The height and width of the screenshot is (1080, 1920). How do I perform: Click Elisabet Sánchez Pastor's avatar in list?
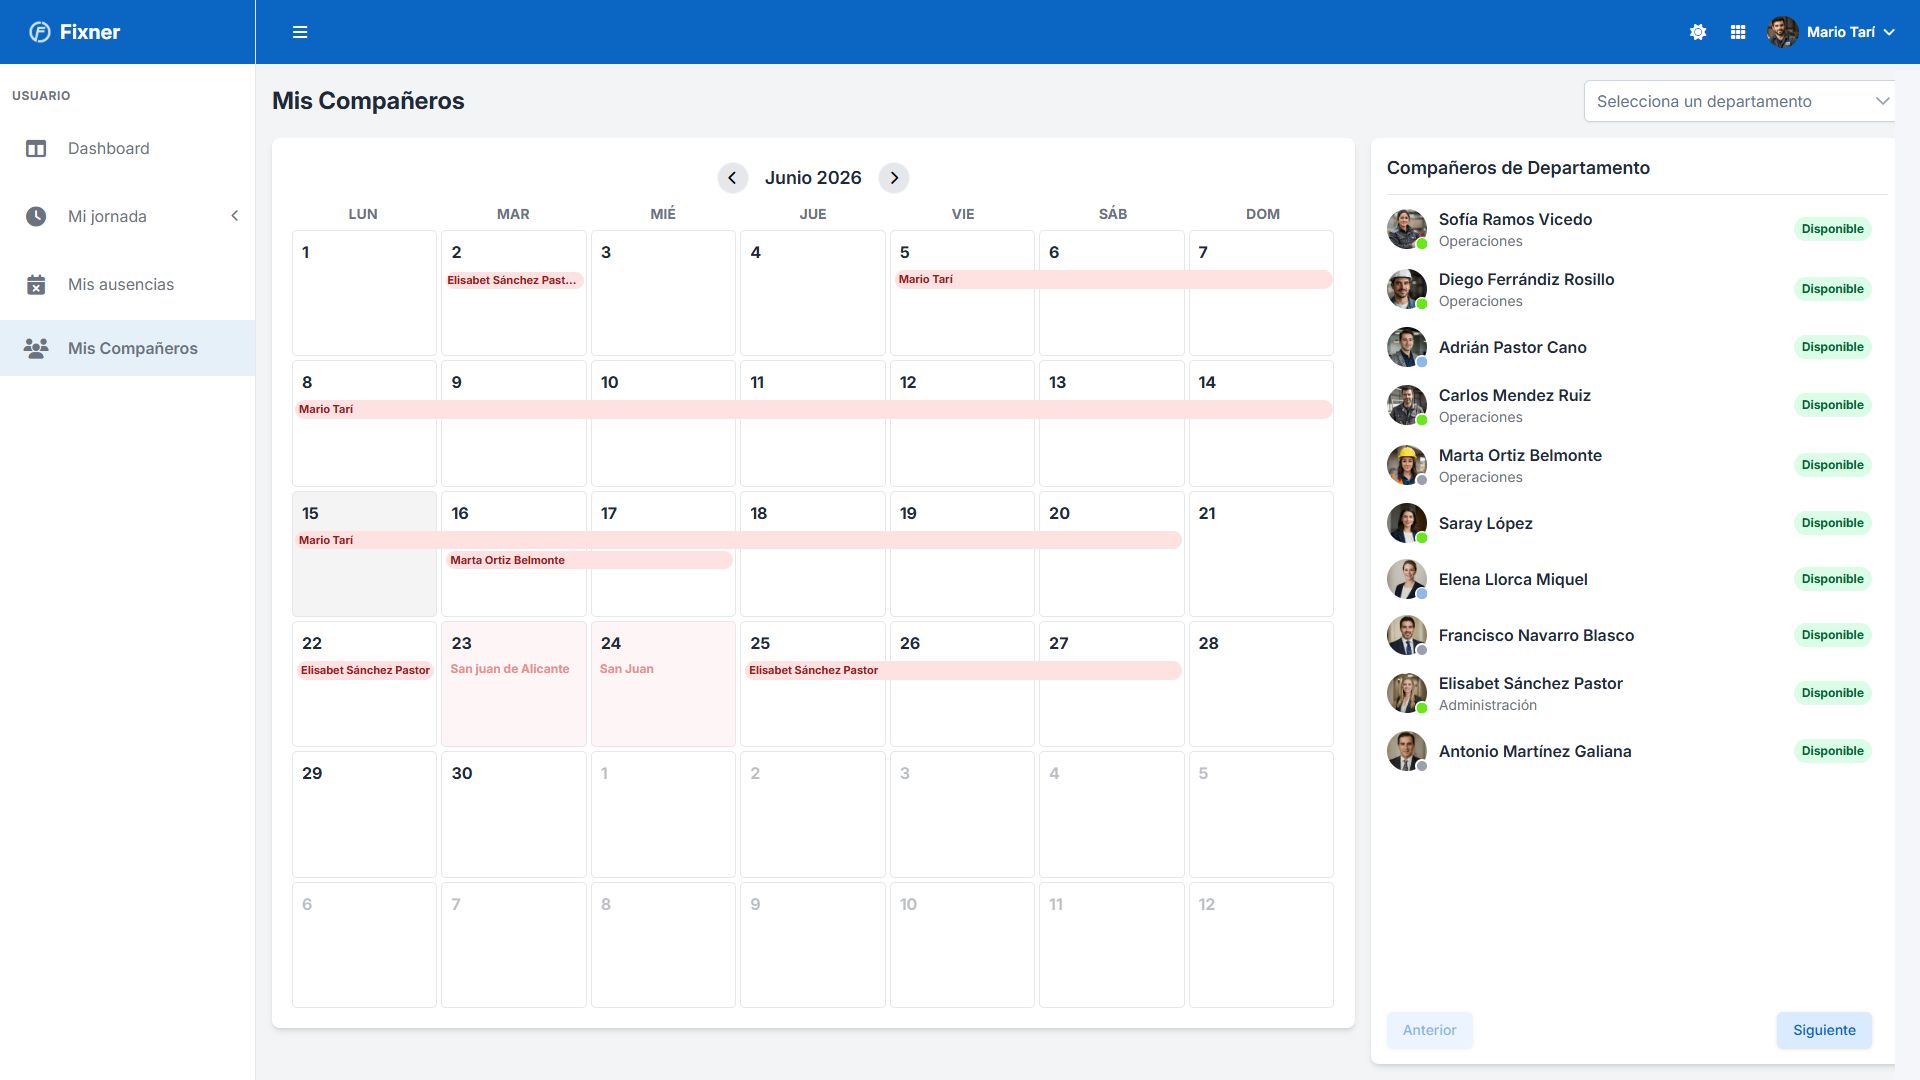pyautogui.click(x=1407, y=693)
